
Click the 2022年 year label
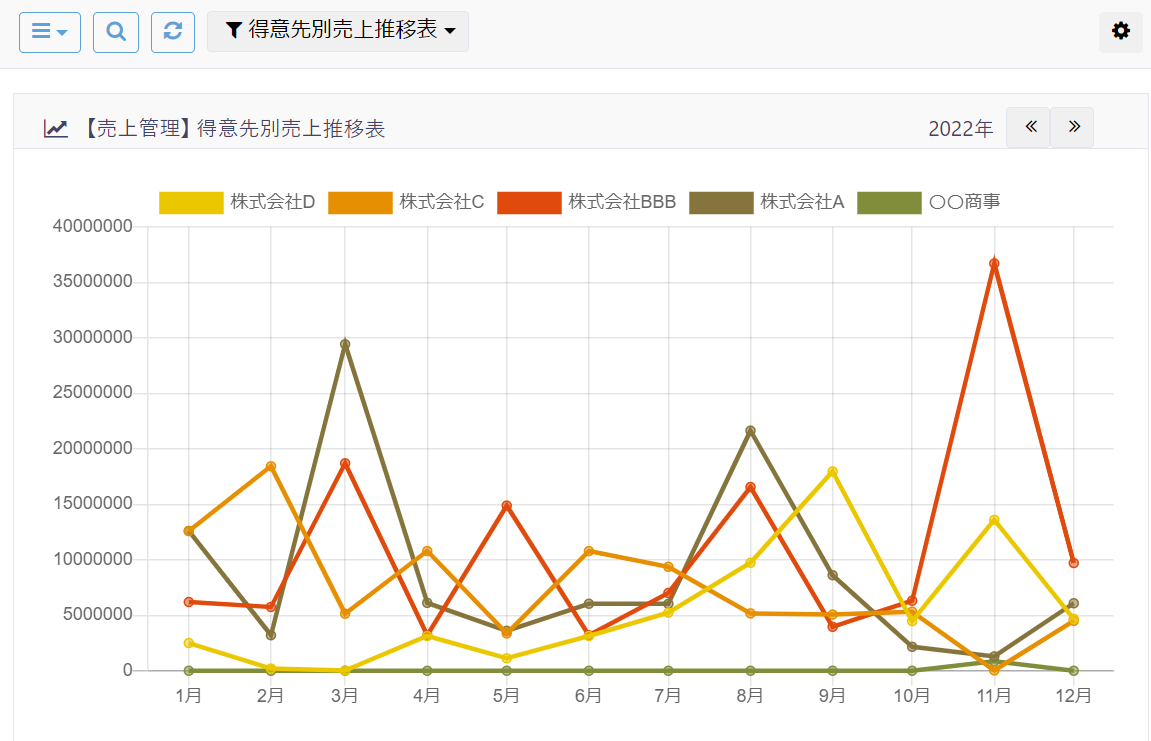tap(960, 129)
